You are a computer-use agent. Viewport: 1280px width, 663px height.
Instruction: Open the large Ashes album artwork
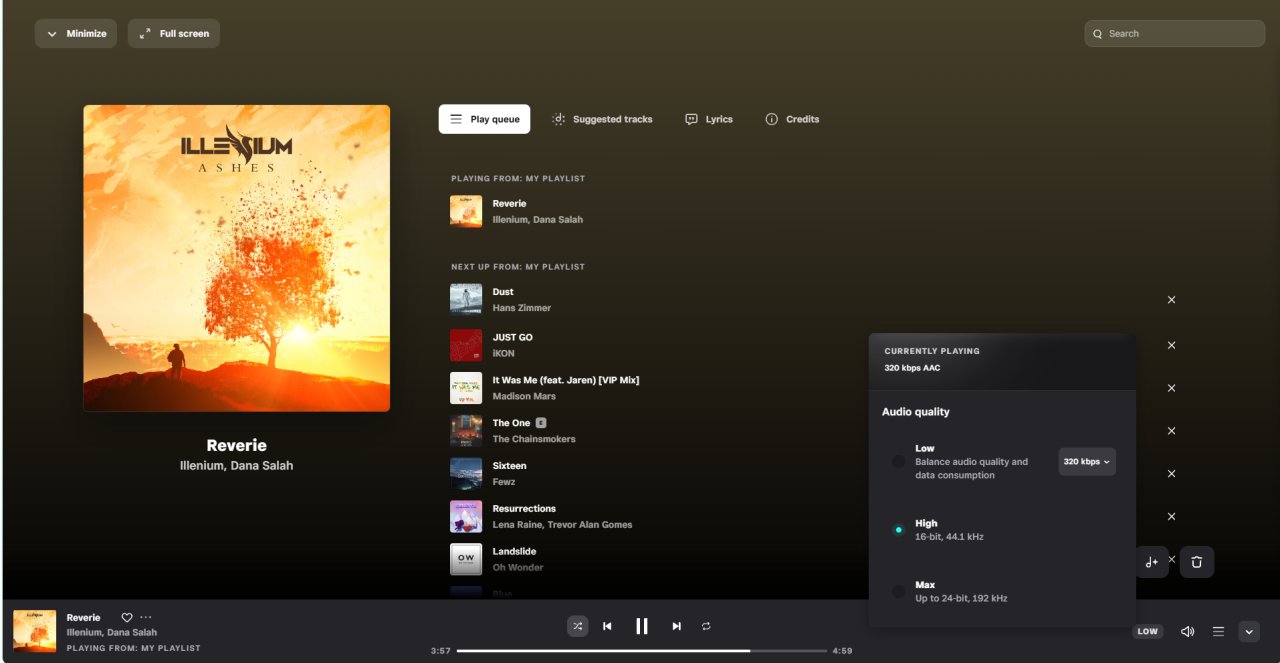pos(236,258)
